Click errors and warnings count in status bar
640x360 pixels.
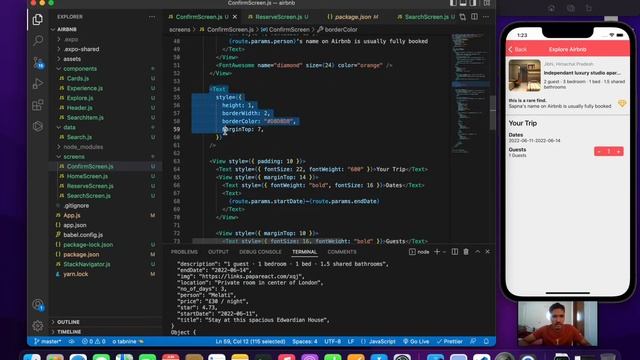(x=93, y=341)
